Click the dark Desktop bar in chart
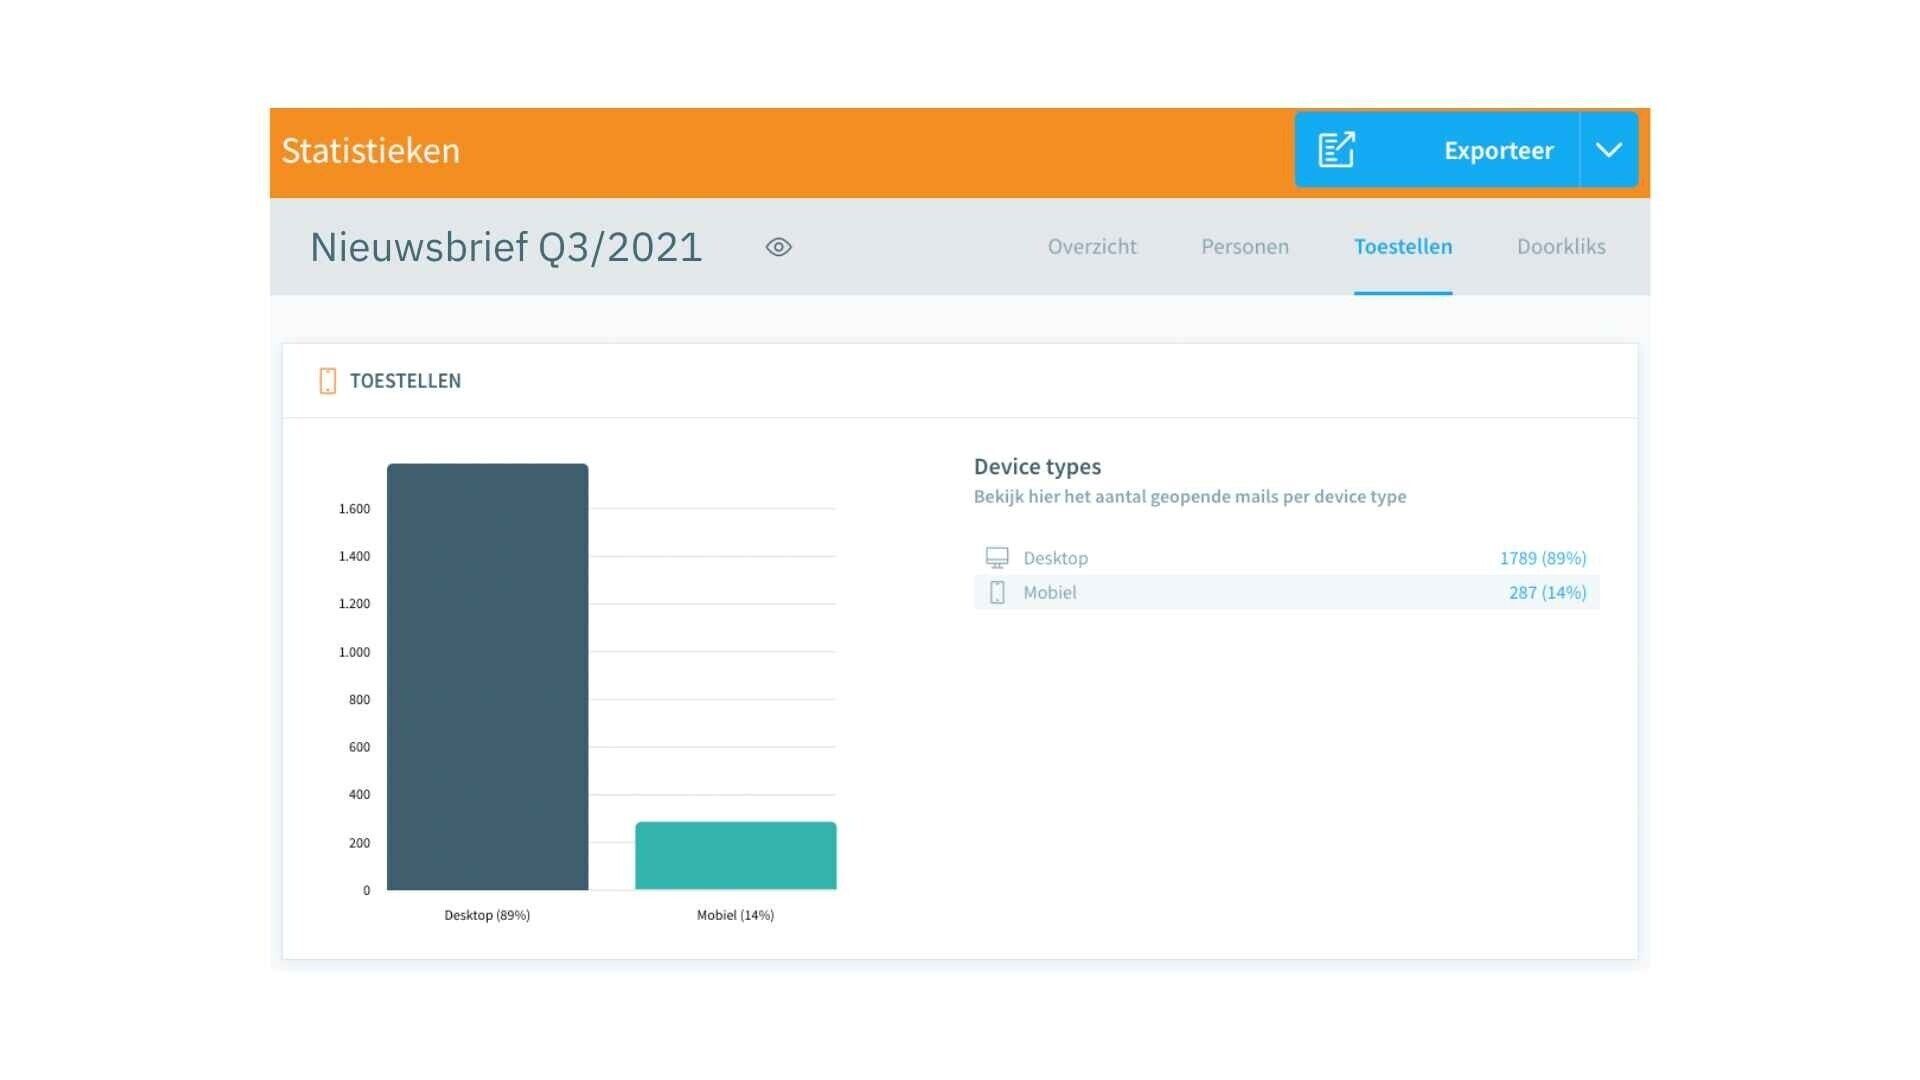 pyautogui.click(x=487, y=676)
